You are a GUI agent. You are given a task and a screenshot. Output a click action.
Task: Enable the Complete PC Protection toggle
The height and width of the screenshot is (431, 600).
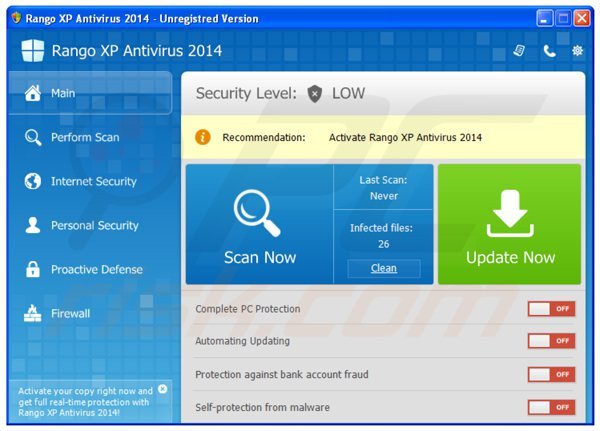coord(551,309)
